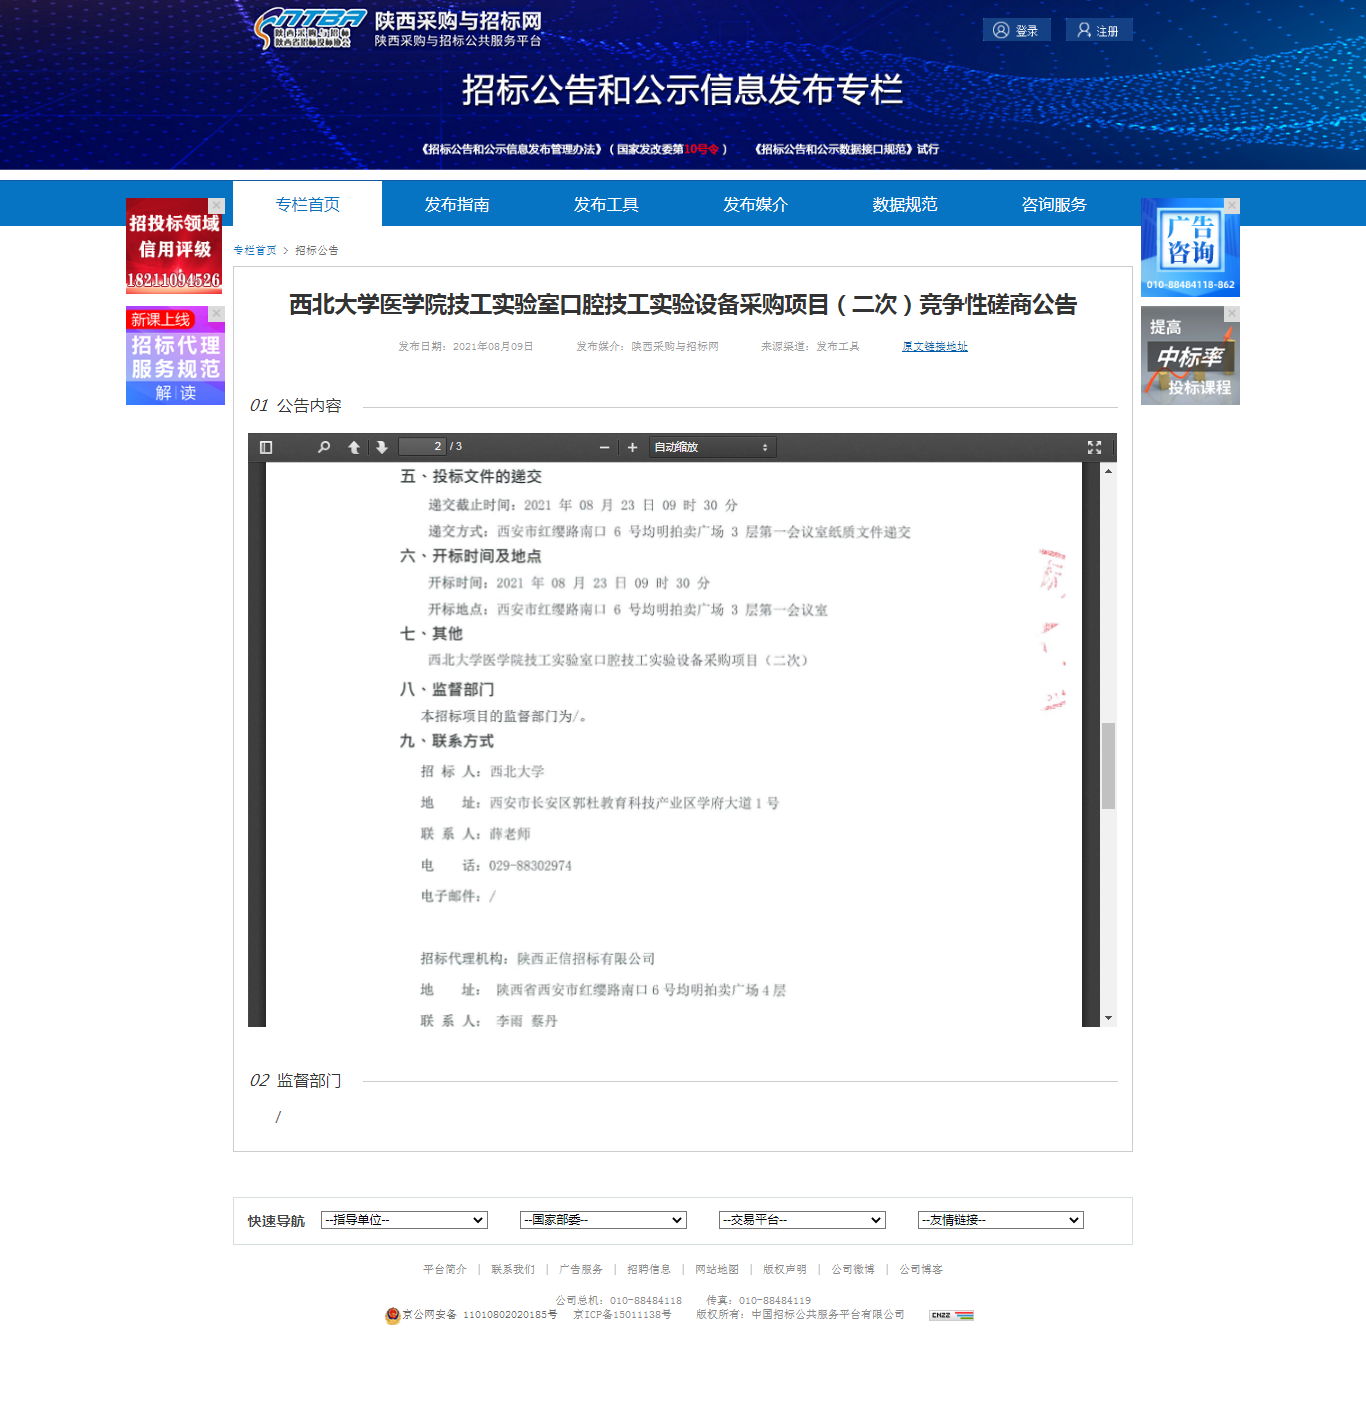This screenshot has height=1428, width=1366.
Task: Open the 数据规范 navigation tab
Action: click(x=904, y=204)
